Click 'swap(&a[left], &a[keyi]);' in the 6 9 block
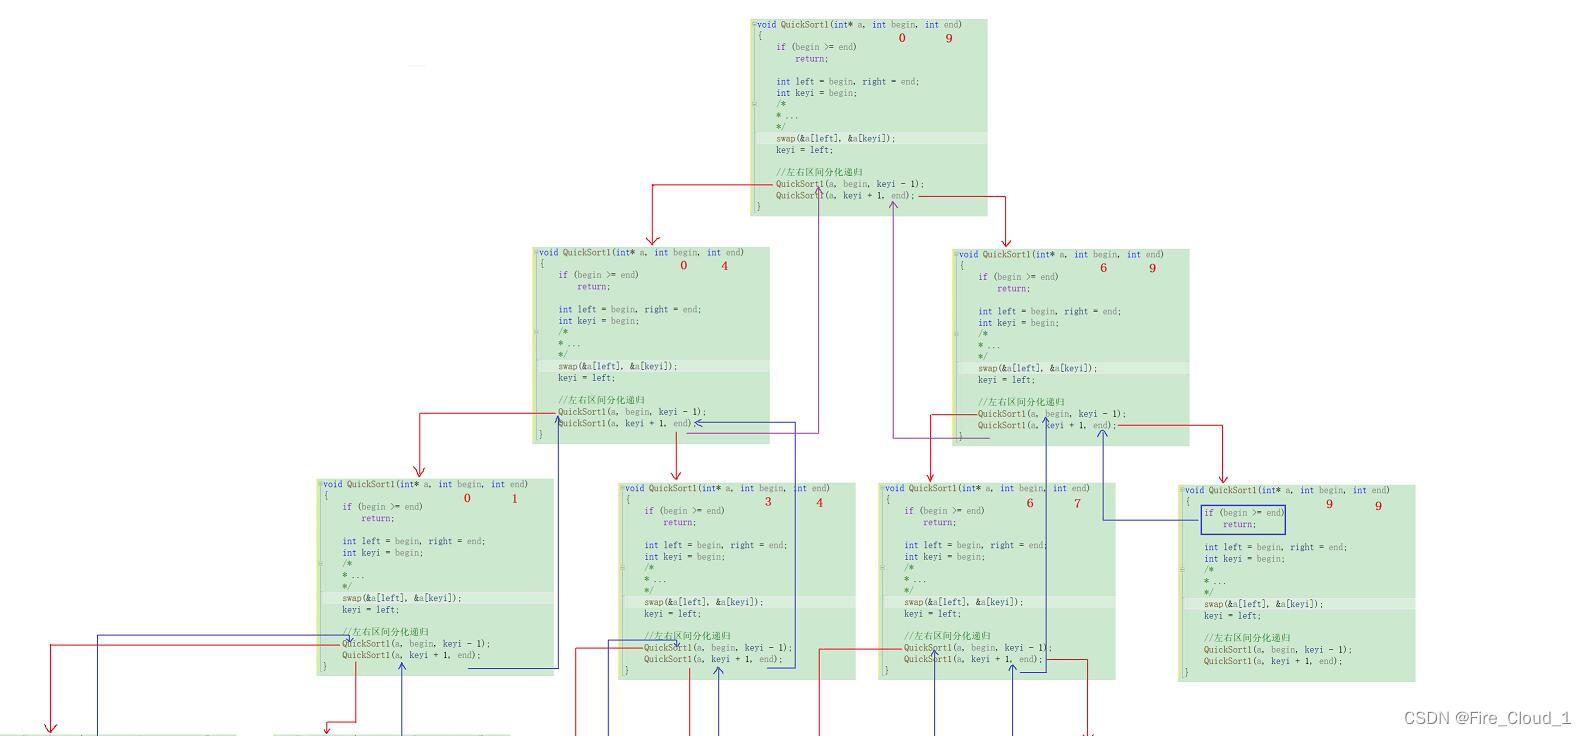 pyautogui.click(x=1037, y=369)
